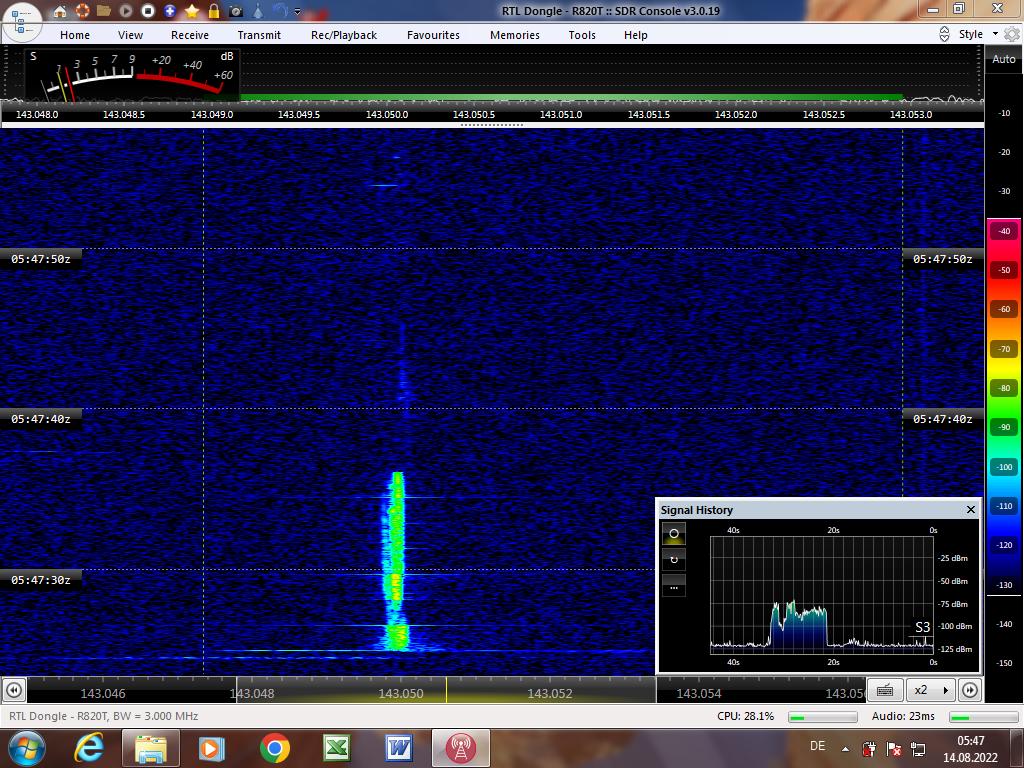The height and width of the screenshot is (768, 1024).
Task: Show hidden system tray icons arrow
Action: coord(846,748)
